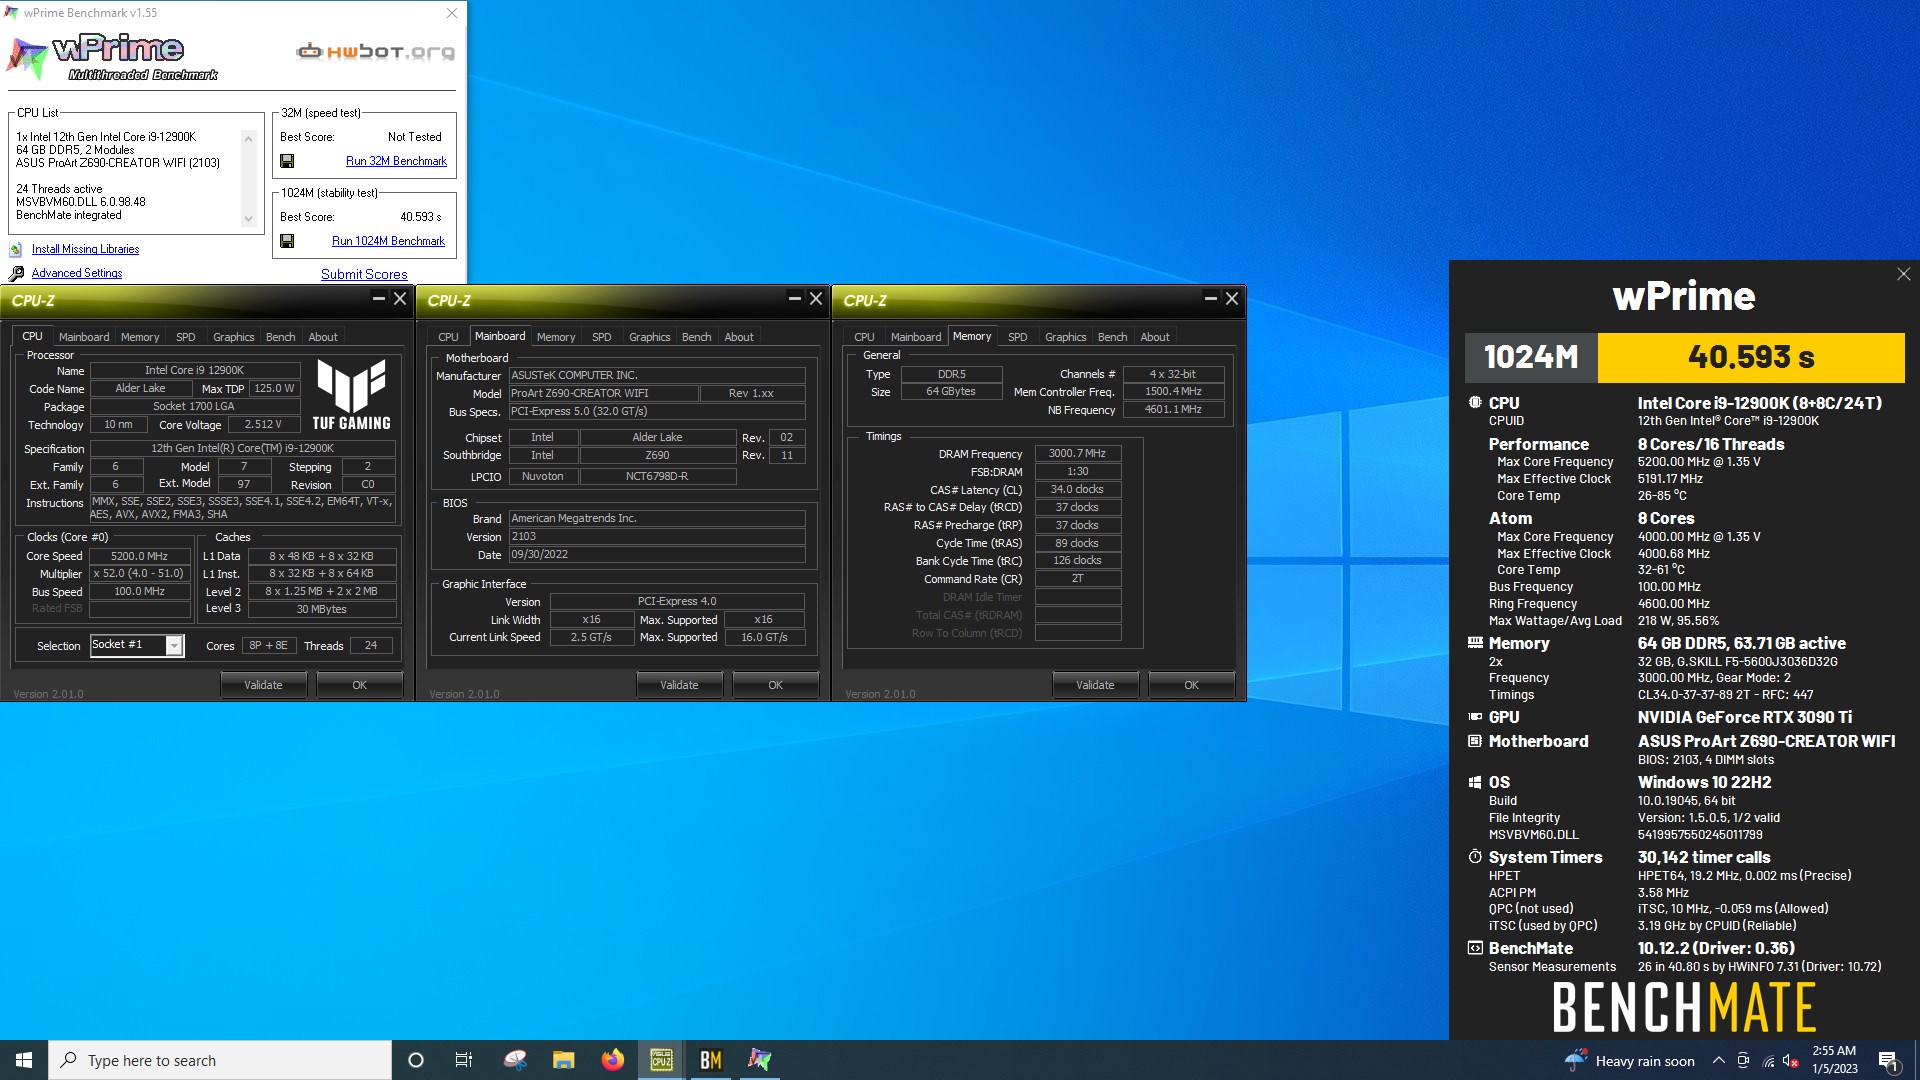Open Advanced Settings link in wPrime
This screenshot has width=1920, height=1080.
pos(77,274)
